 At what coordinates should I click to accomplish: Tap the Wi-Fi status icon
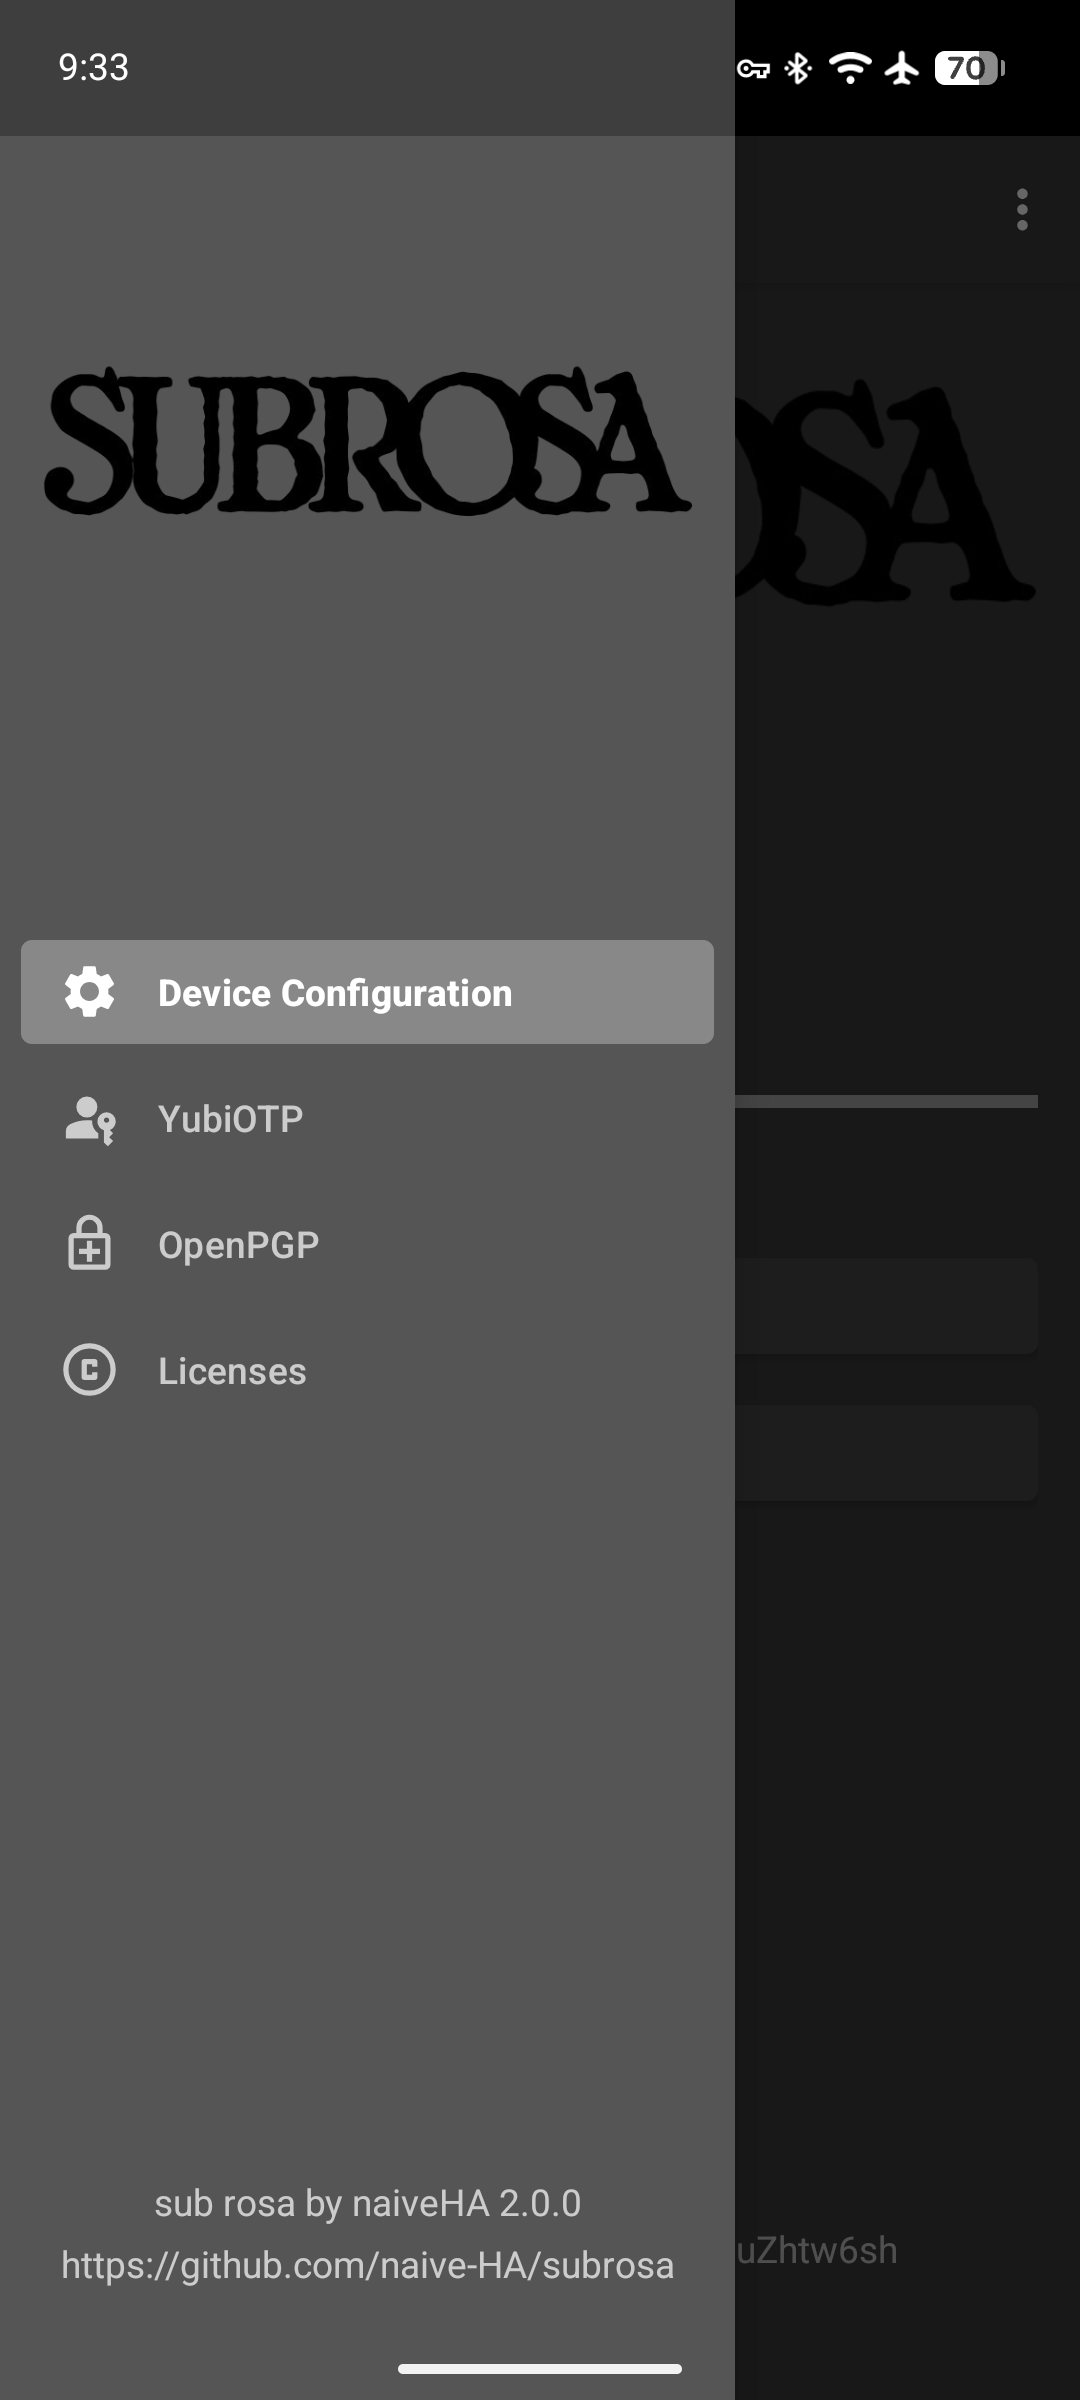coord(850,68)
